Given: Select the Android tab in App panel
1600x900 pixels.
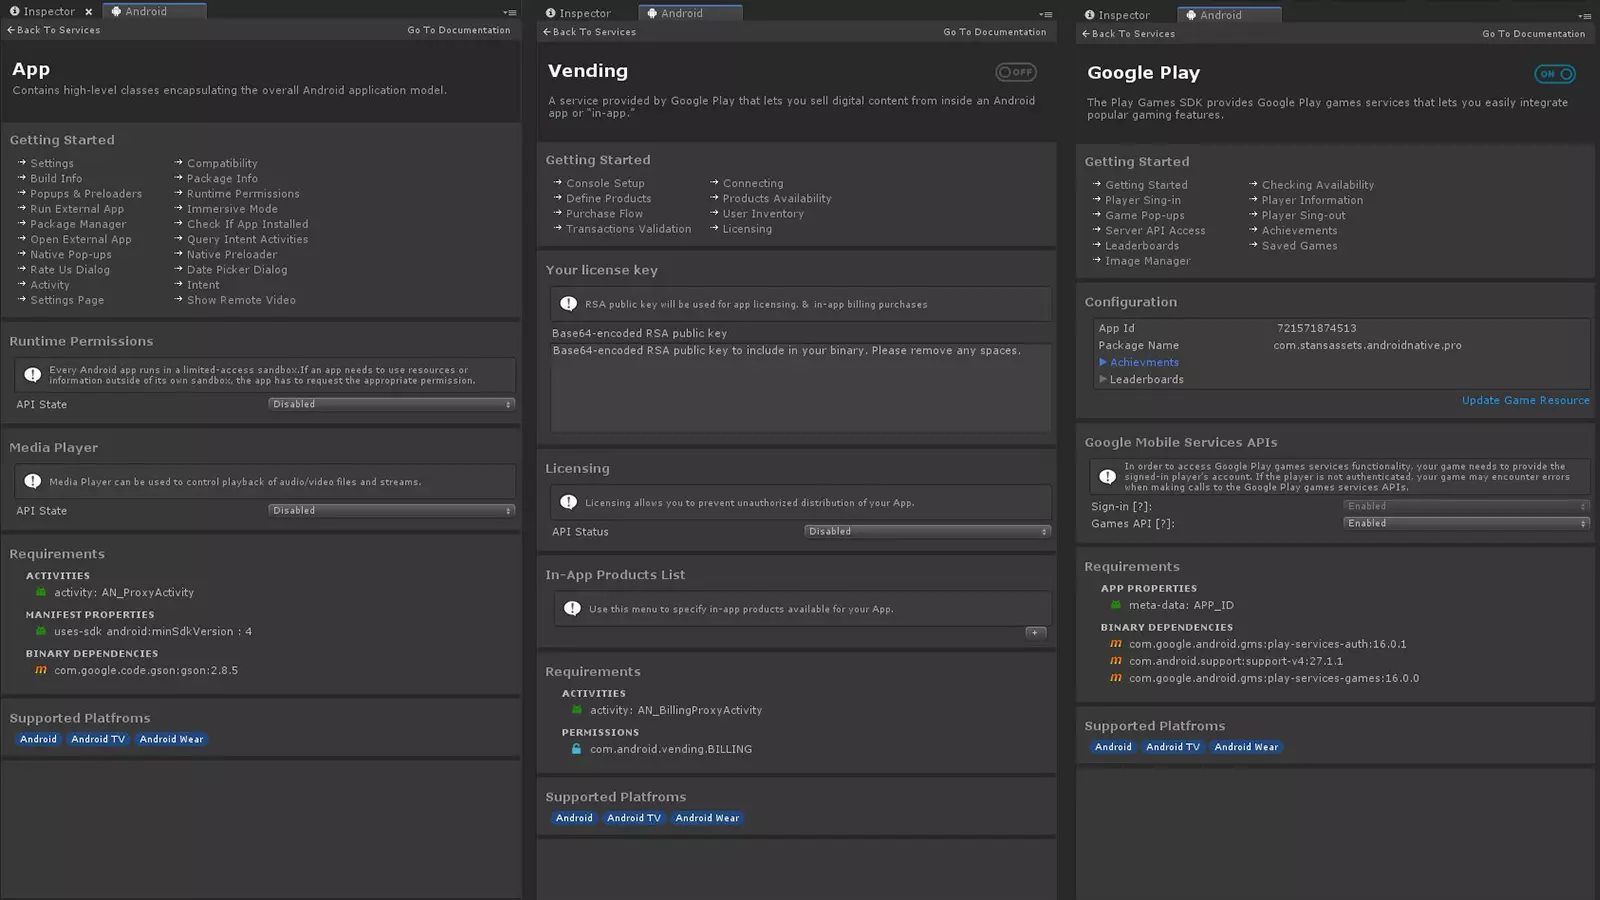Looking at the screenshot, I should pyautogui.click(x=154, y=12).
